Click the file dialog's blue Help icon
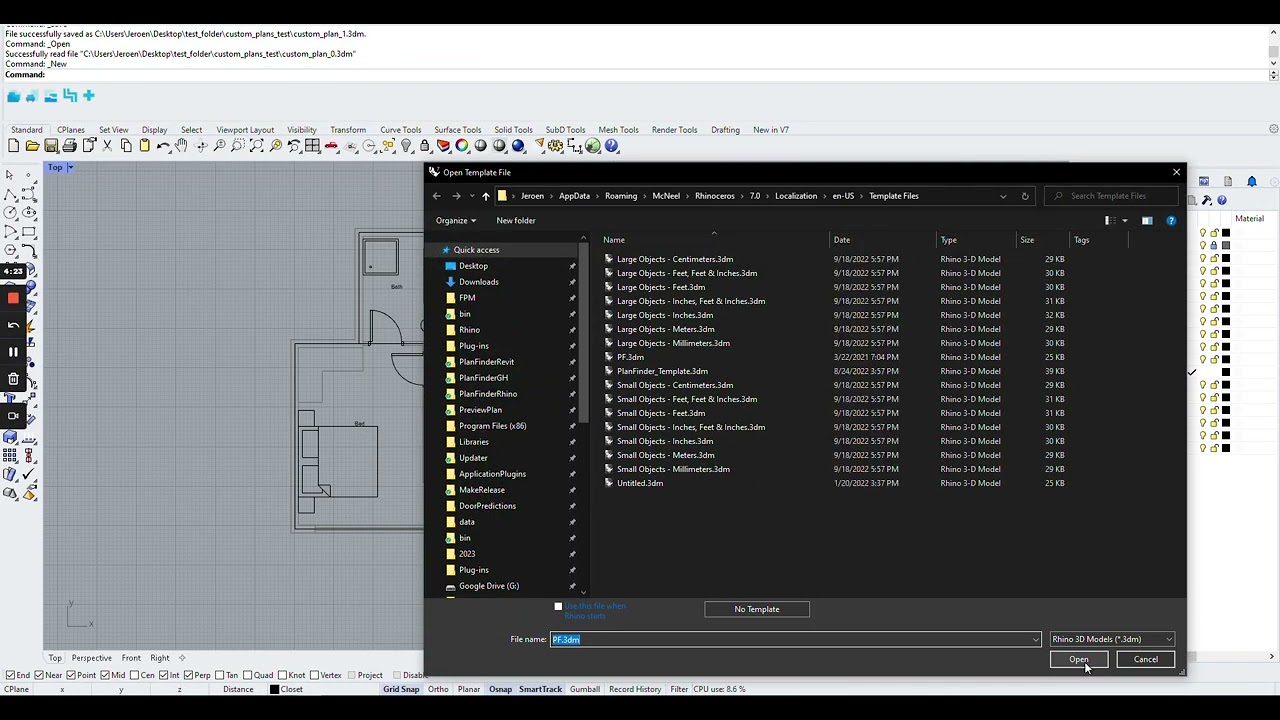1280x720 pixels. click(x=1171, y=221)
